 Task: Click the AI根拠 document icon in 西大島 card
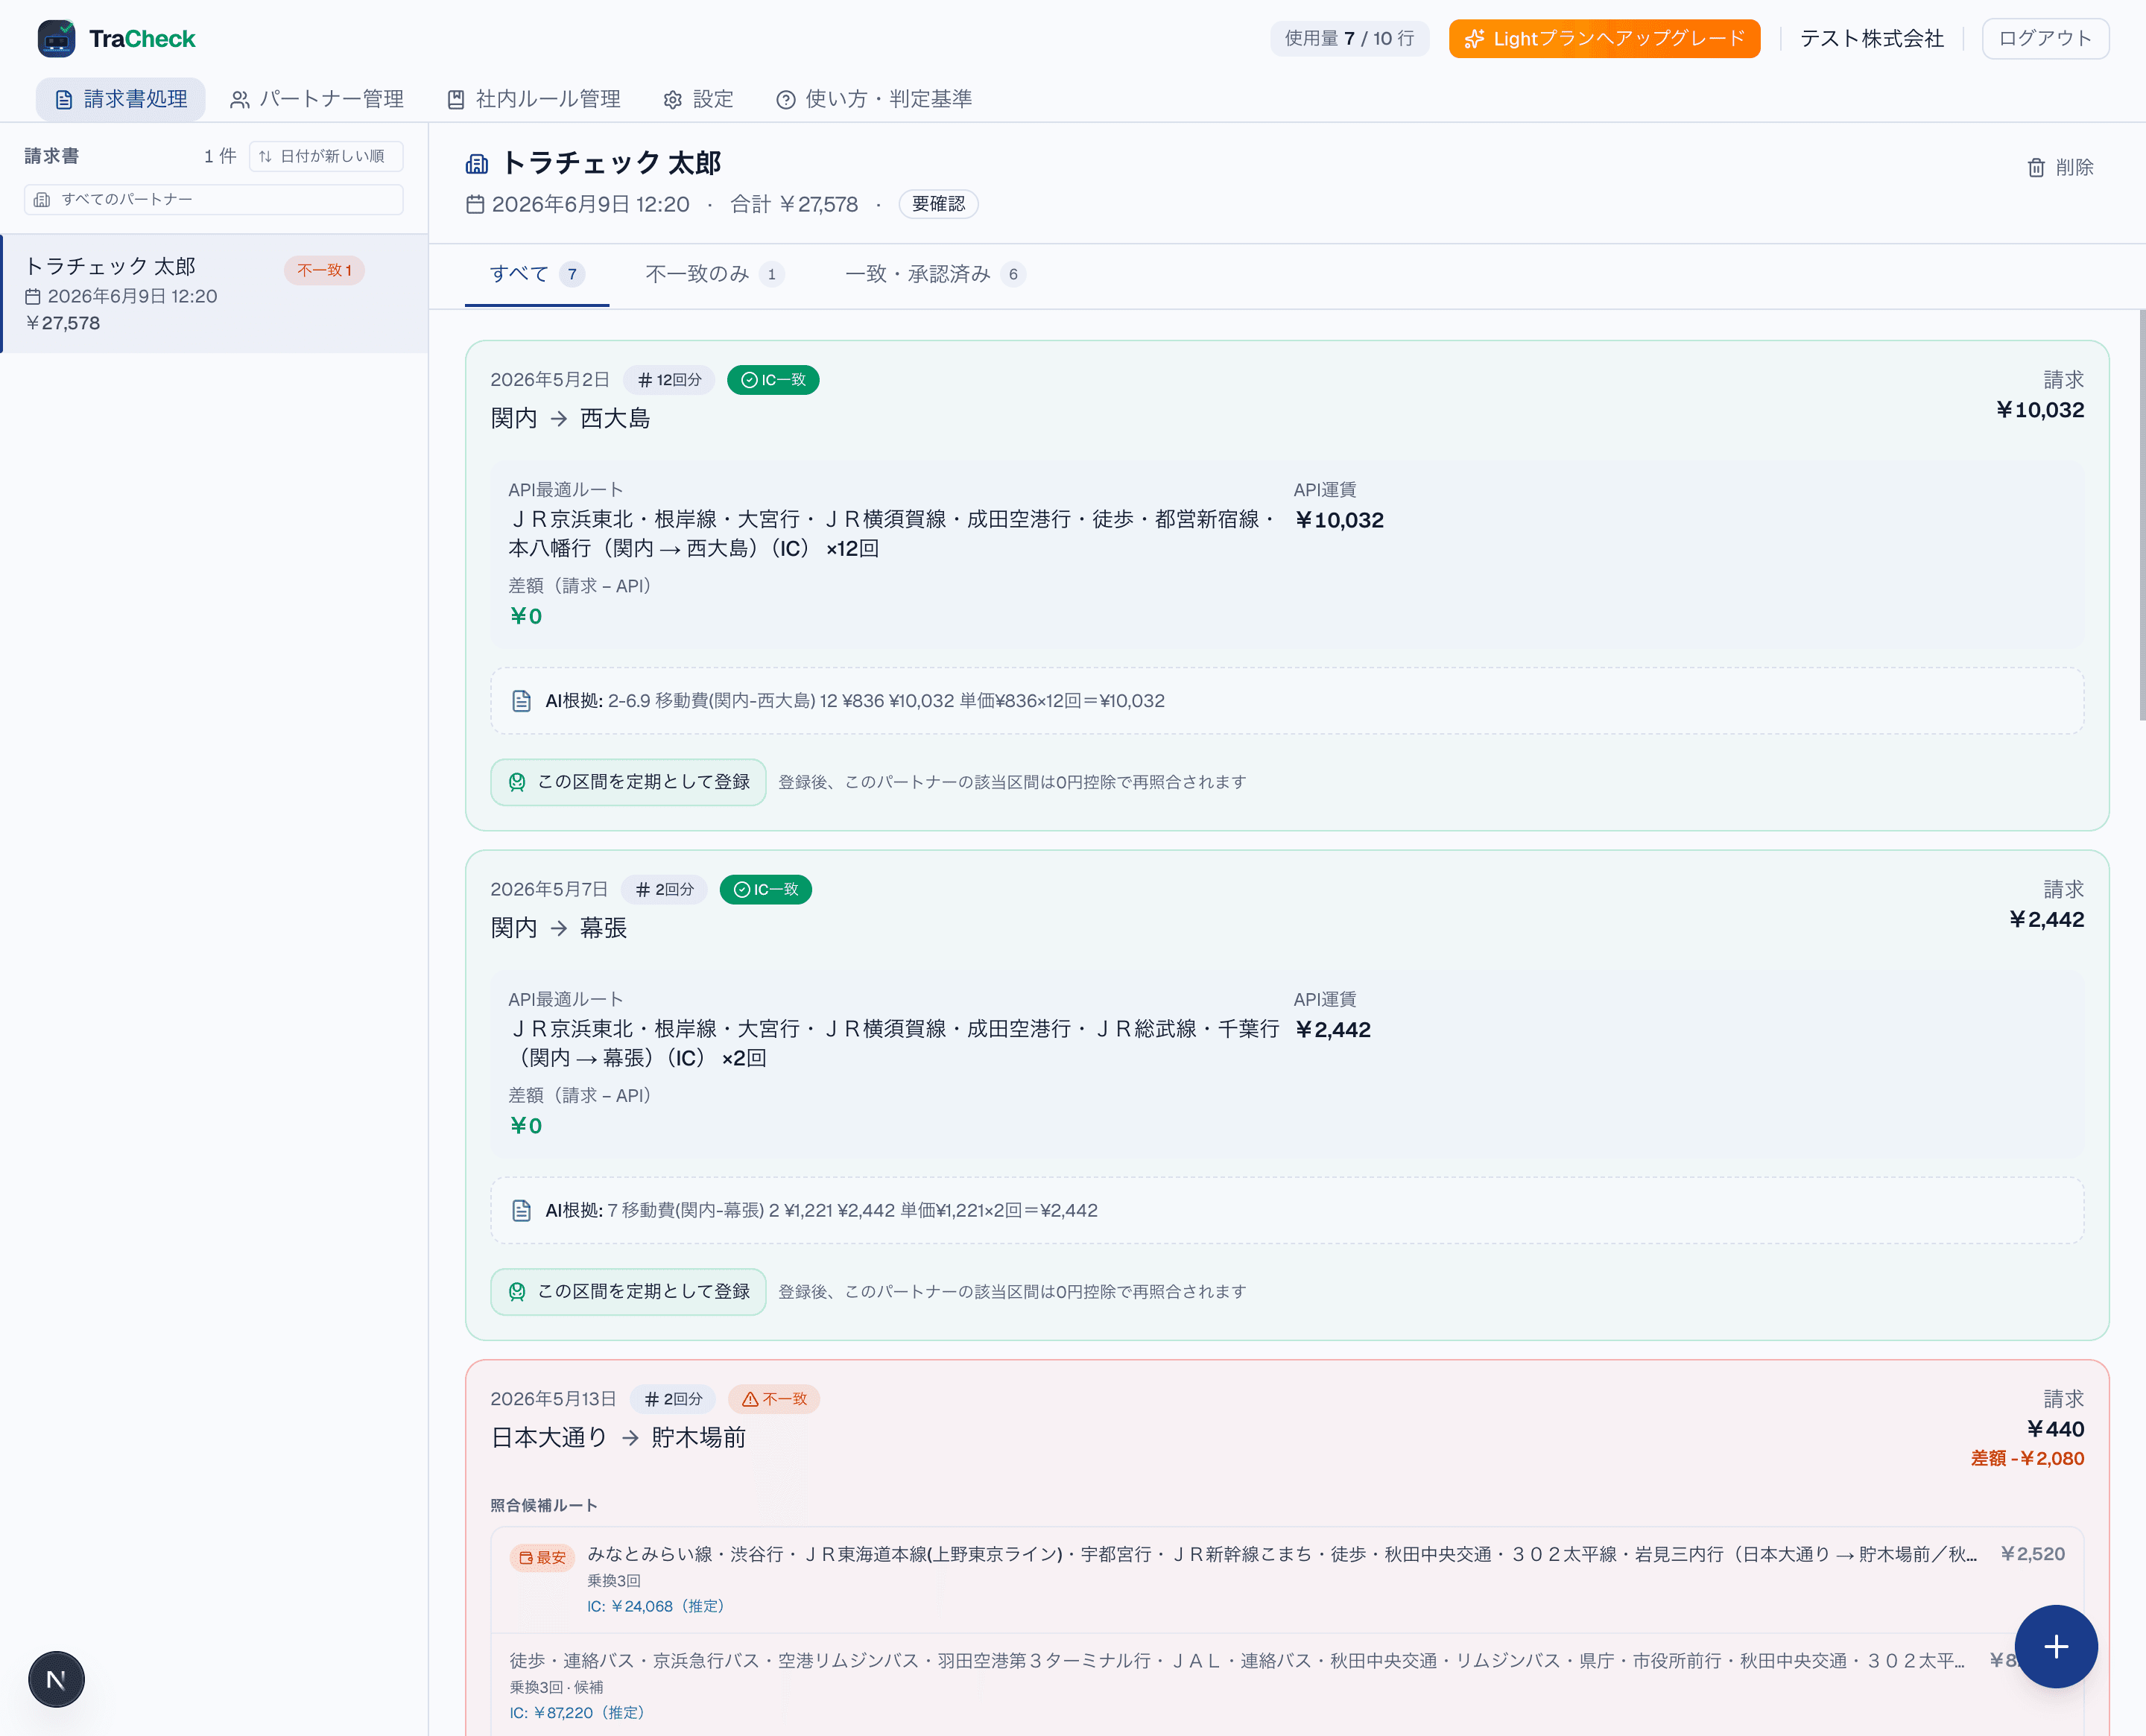[x=521, y=701]
